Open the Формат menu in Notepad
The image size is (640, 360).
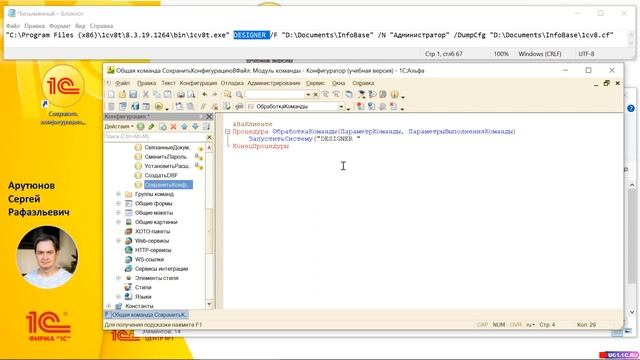pos(60,26)
